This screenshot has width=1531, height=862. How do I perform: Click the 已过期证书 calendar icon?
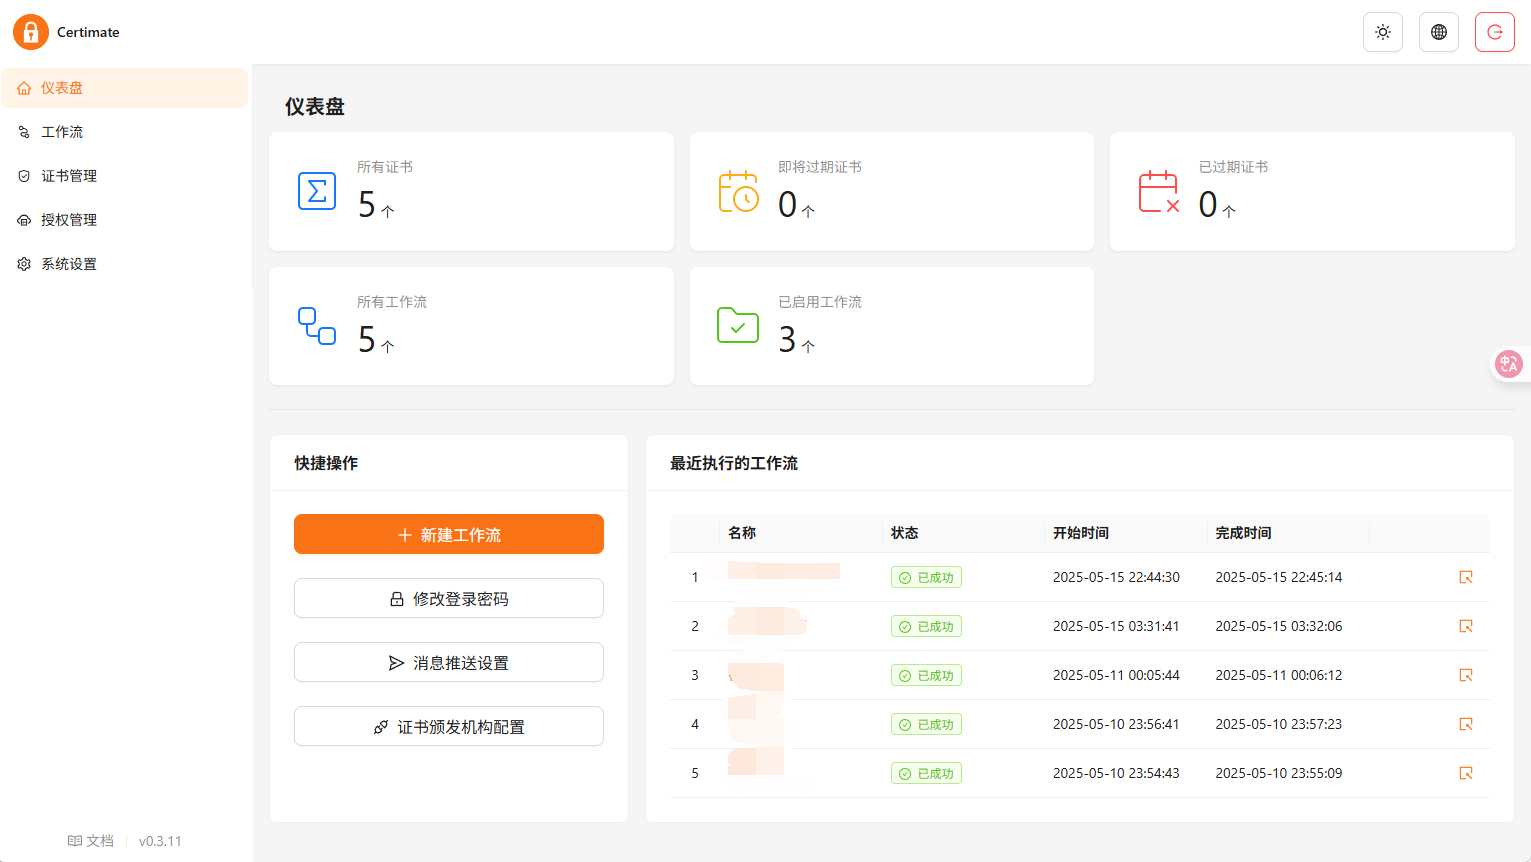[1159, 191]
